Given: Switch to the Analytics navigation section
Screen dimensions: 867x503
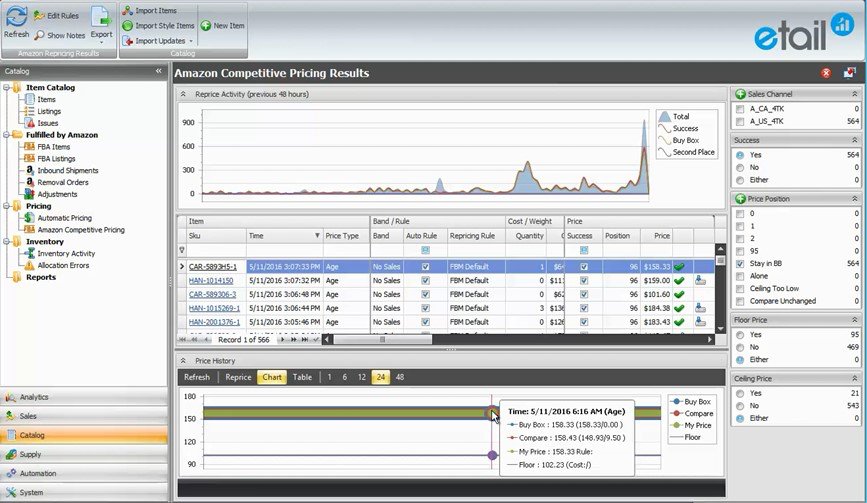Looking at the screenshot, I should point(84,397).
